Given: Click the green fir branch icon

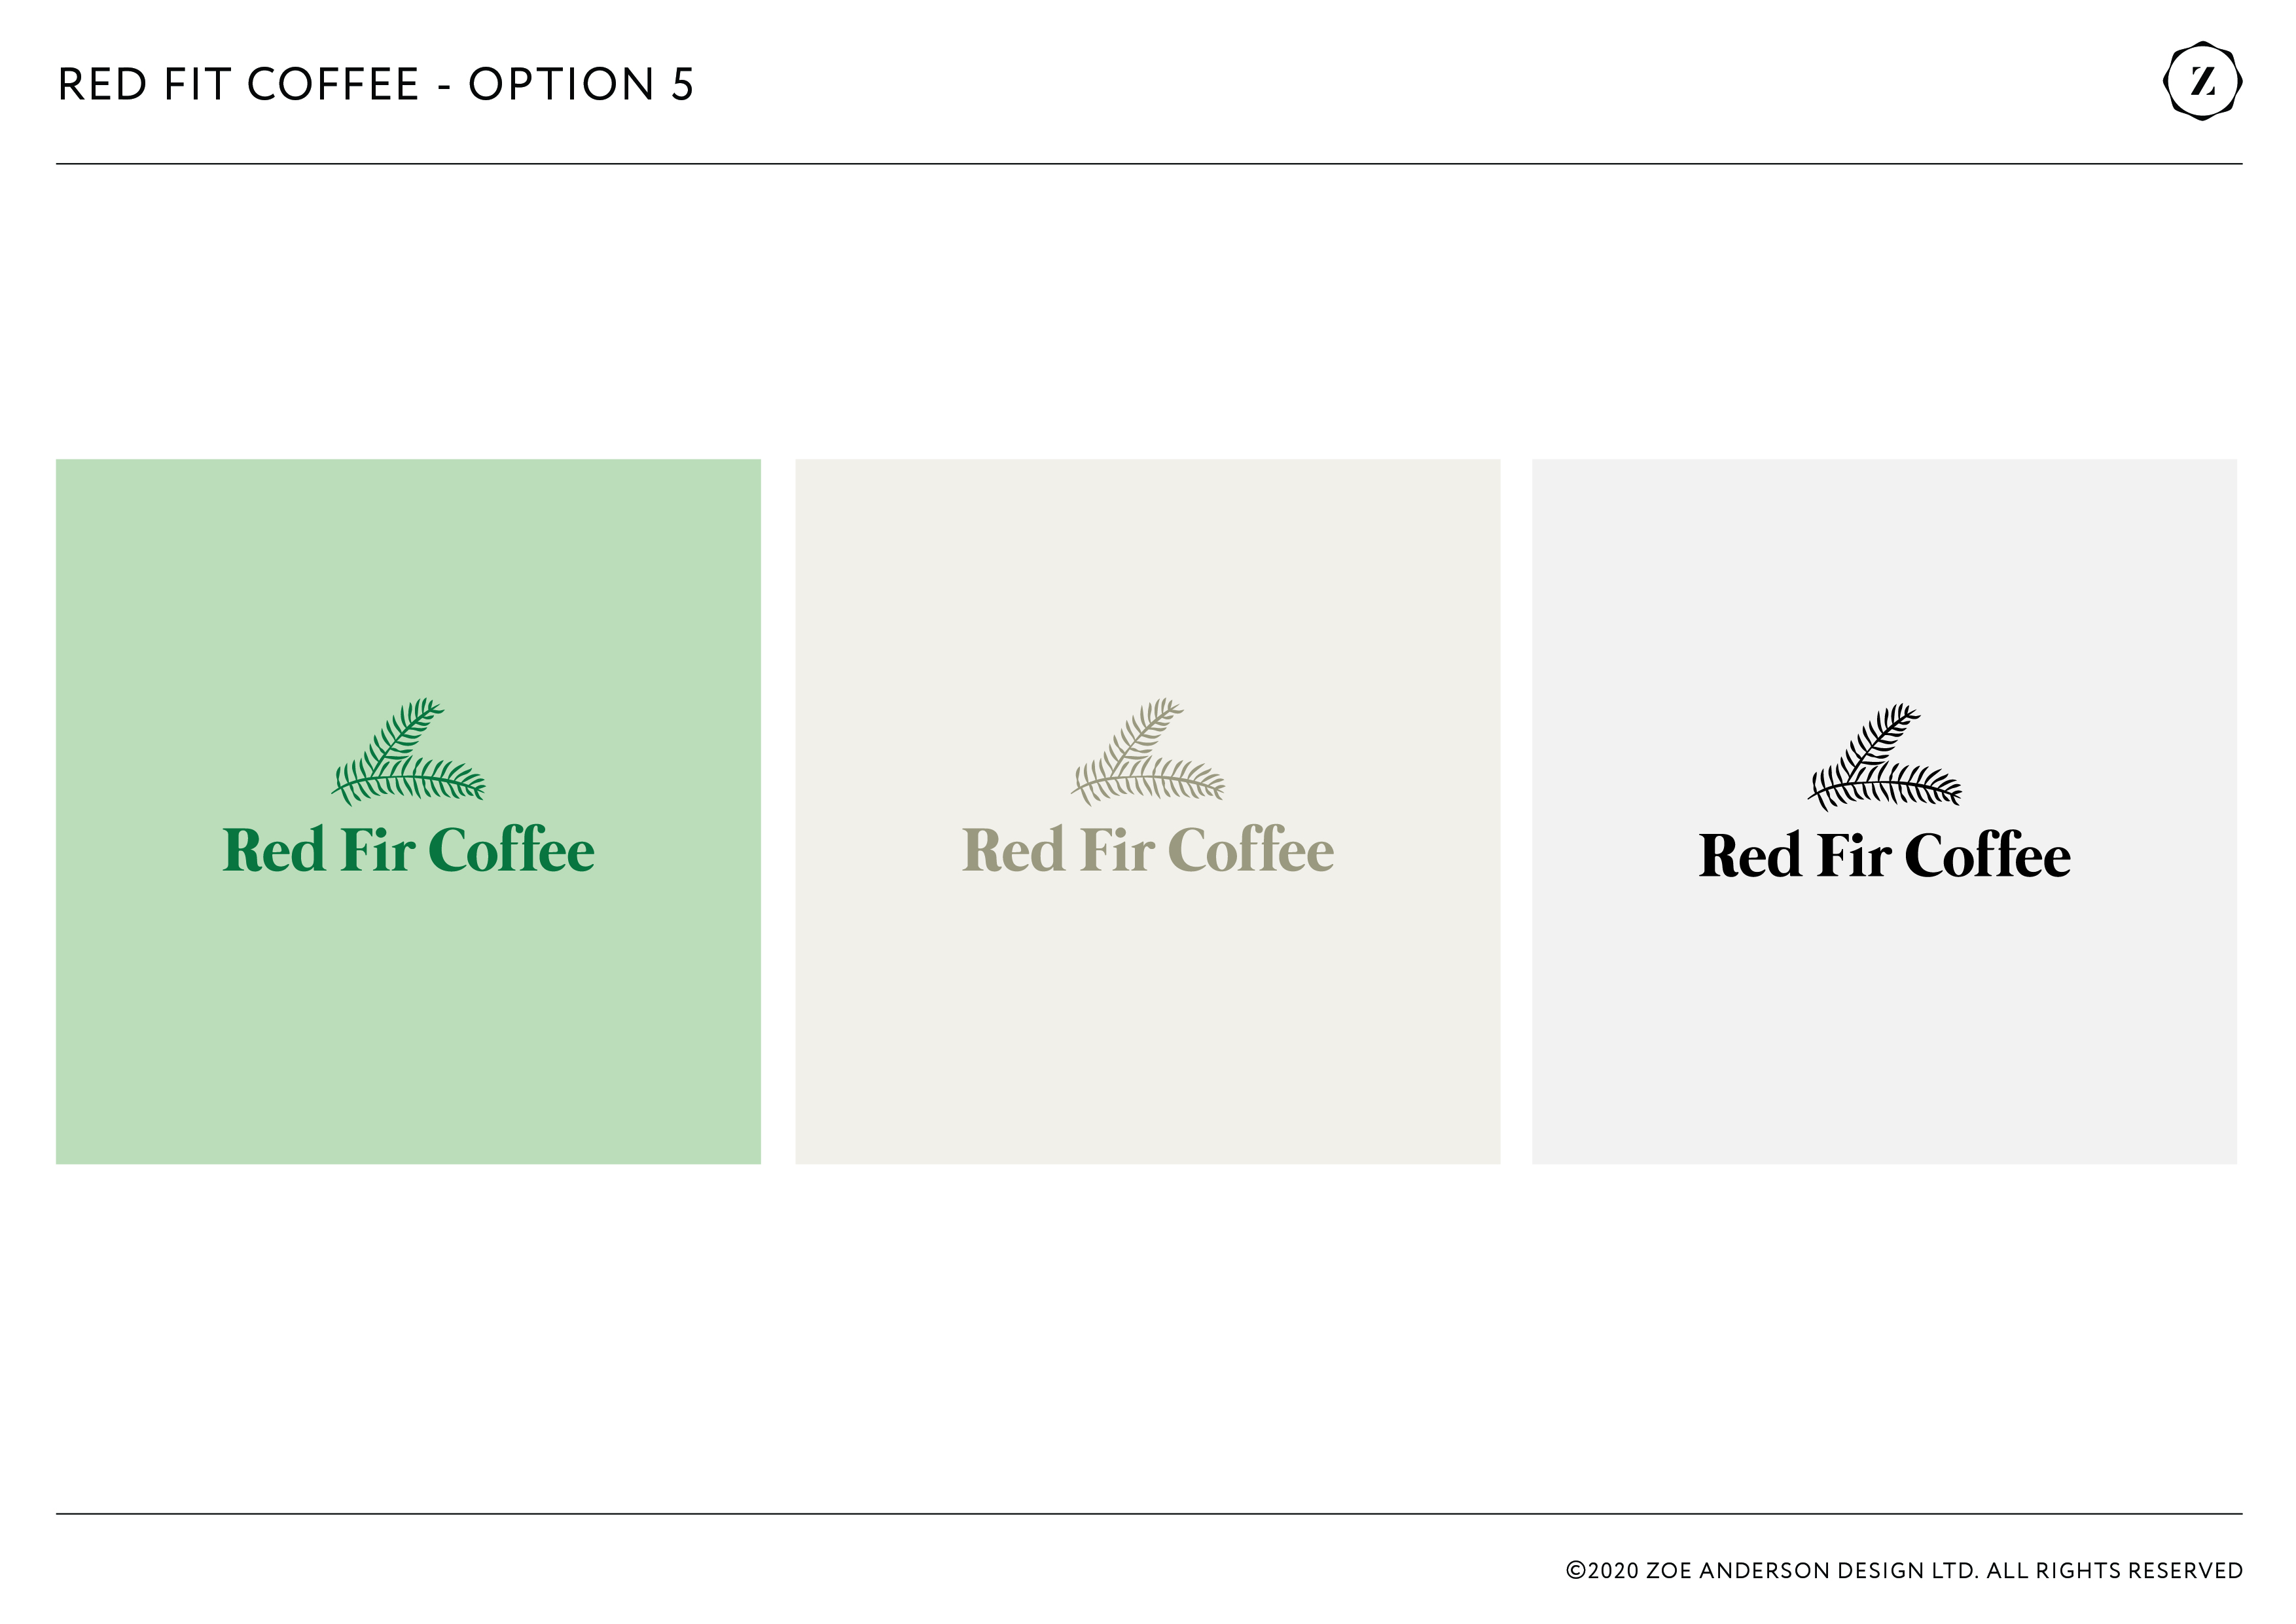Looking at the screenshot, I should [x=408, y=752].
